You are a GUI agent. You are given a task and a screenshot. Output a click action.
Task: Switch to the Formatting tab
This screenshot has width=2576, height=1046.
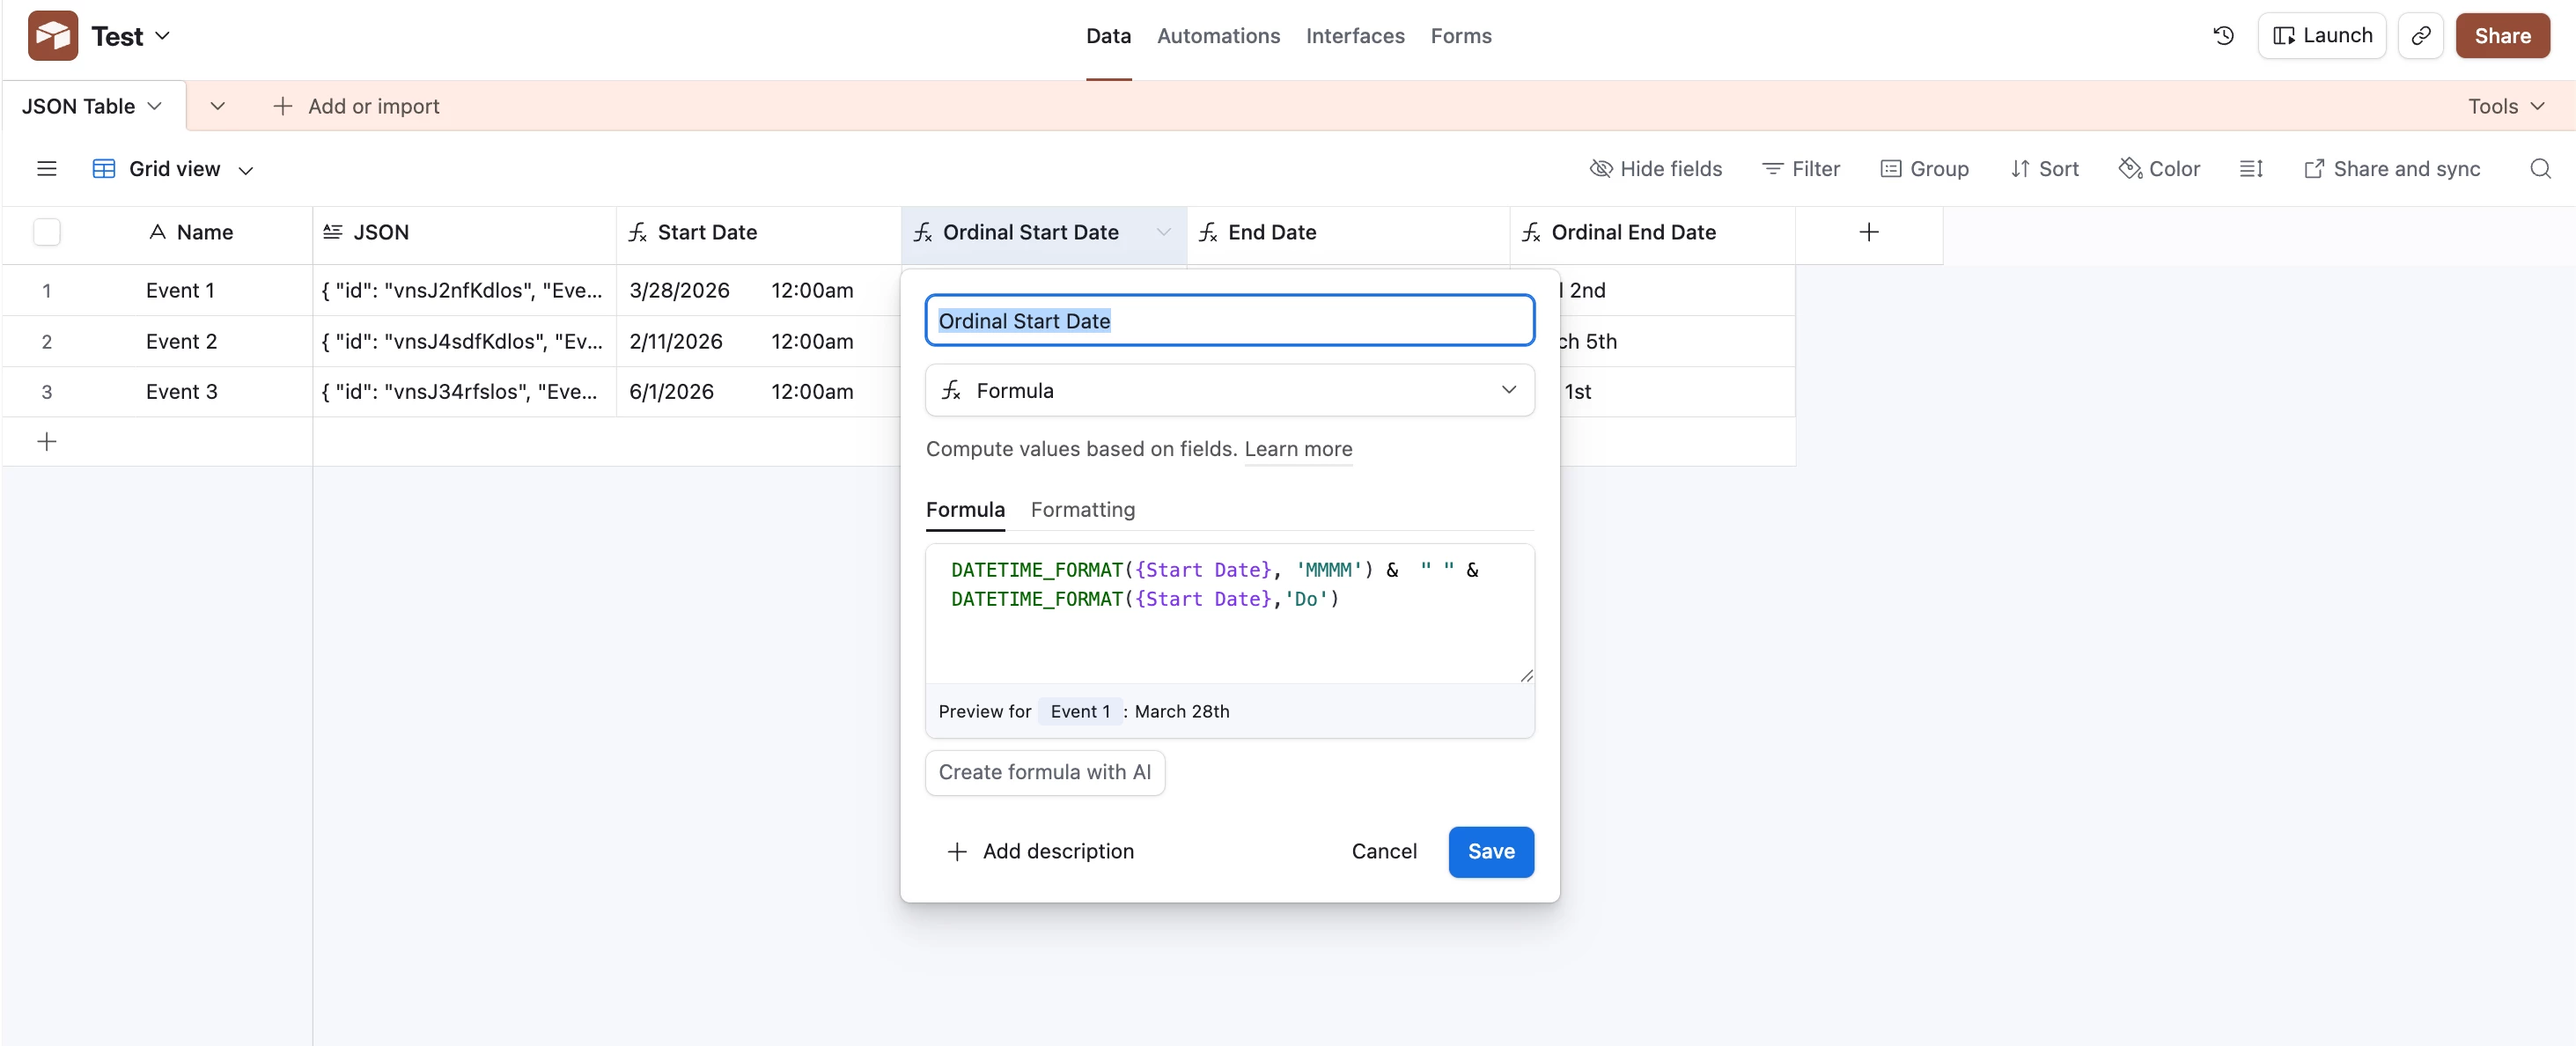[x=1082, y=510]
